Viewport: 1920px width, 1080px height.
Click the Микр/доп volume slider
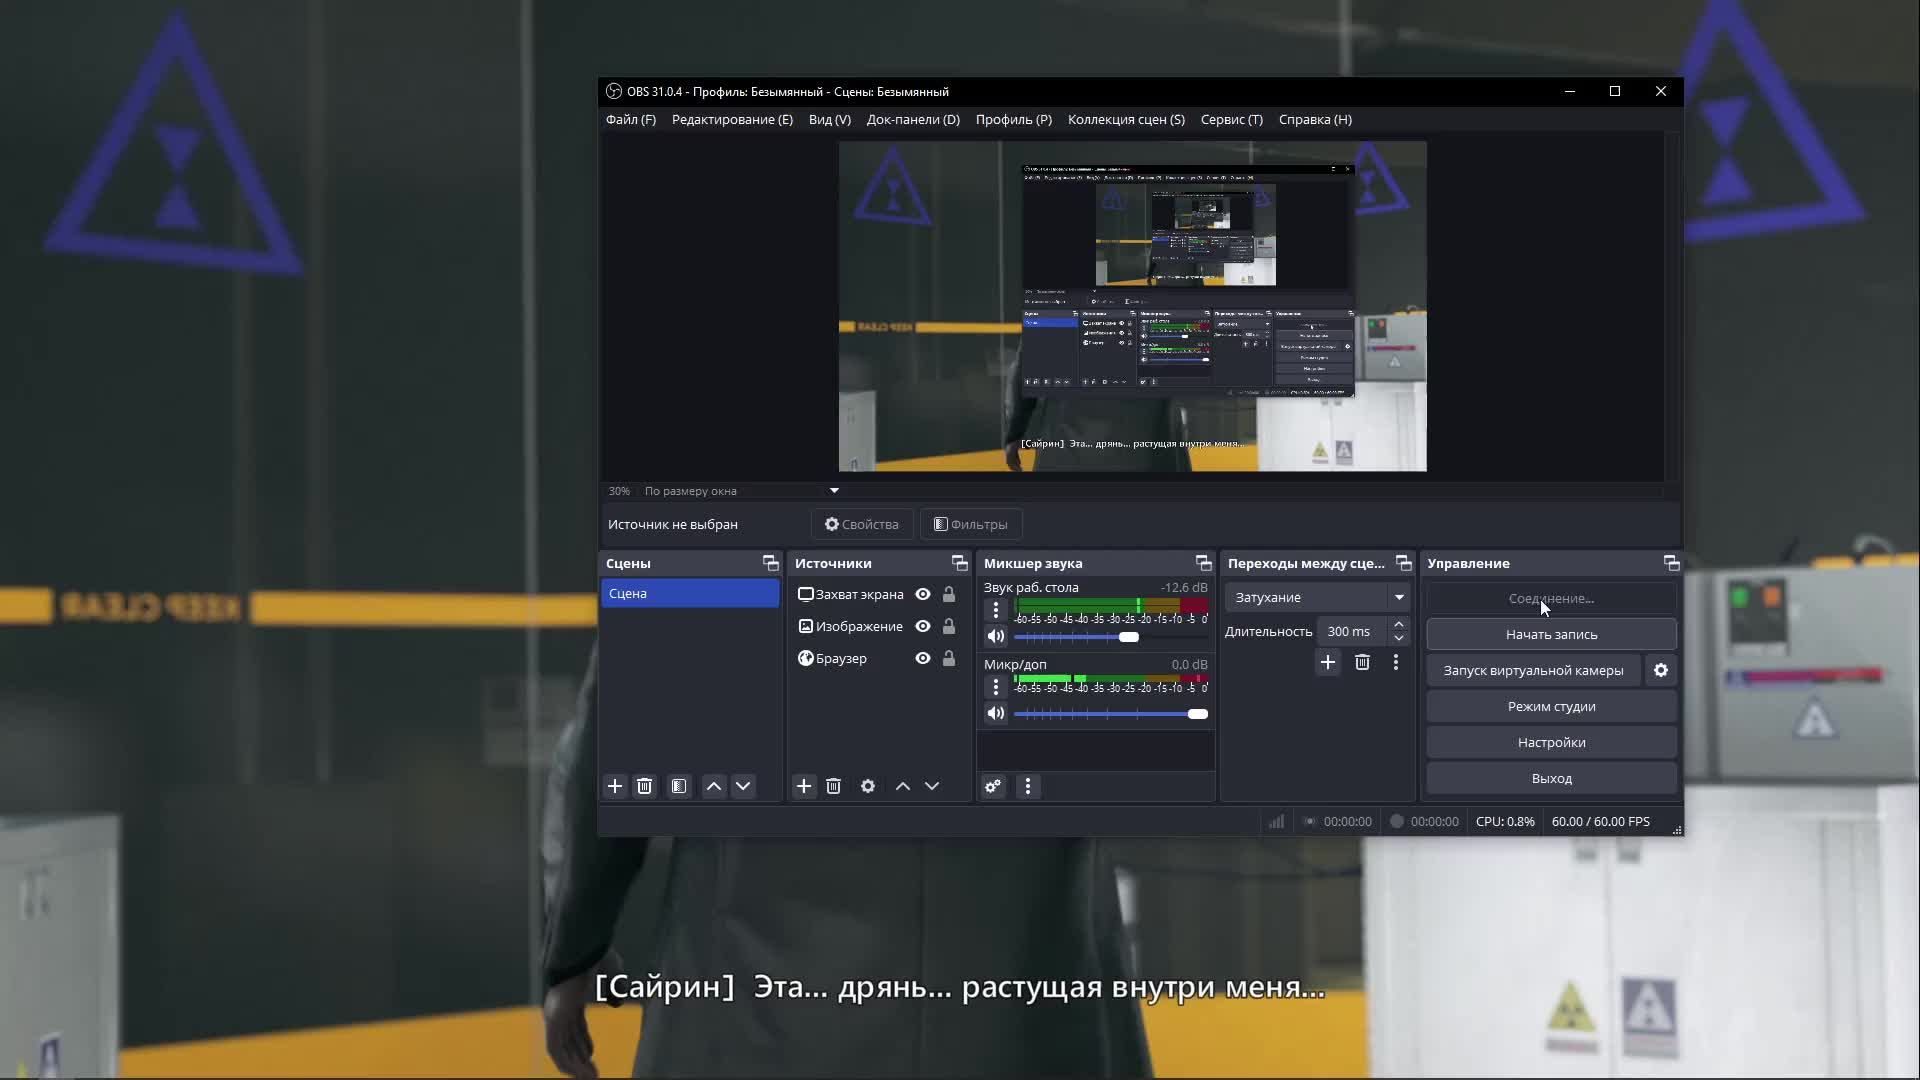pos(1110,714)
